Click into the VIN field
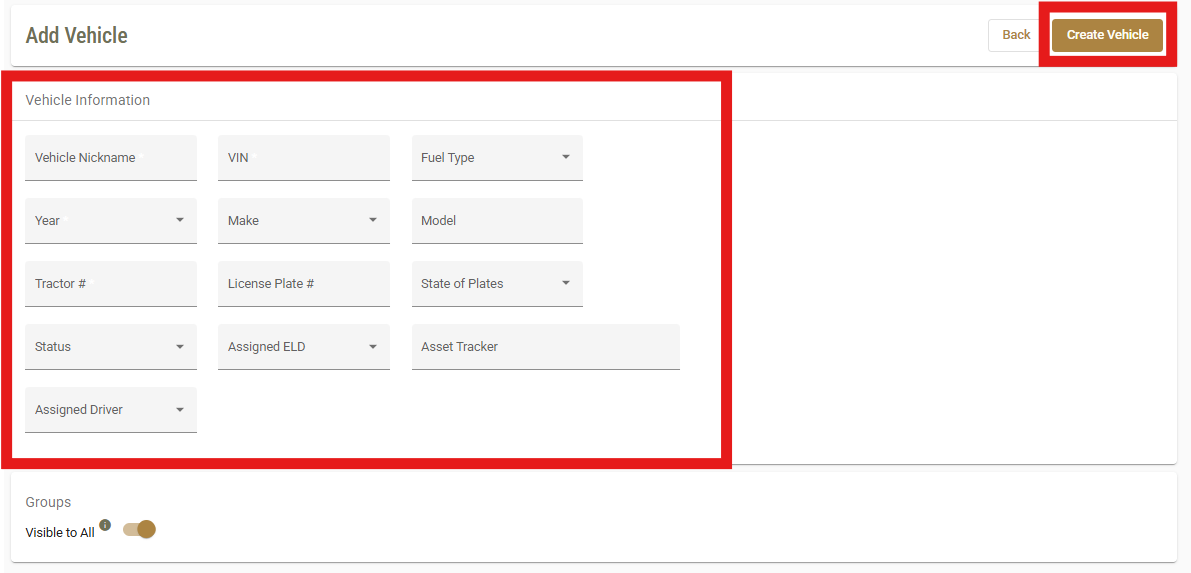This screenshot has width=1191, height=573. coord(304,158)
